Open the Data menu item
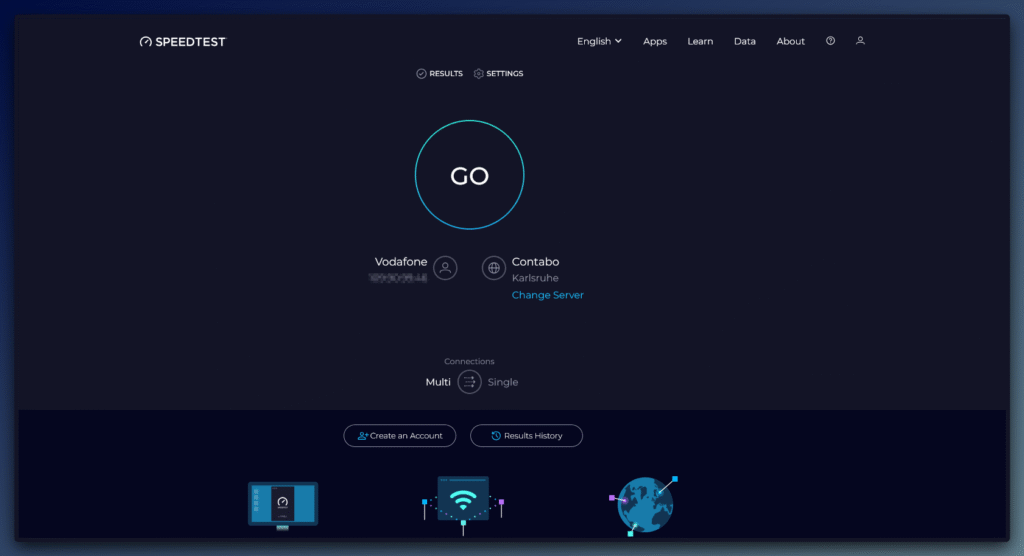 coord(744,41)
